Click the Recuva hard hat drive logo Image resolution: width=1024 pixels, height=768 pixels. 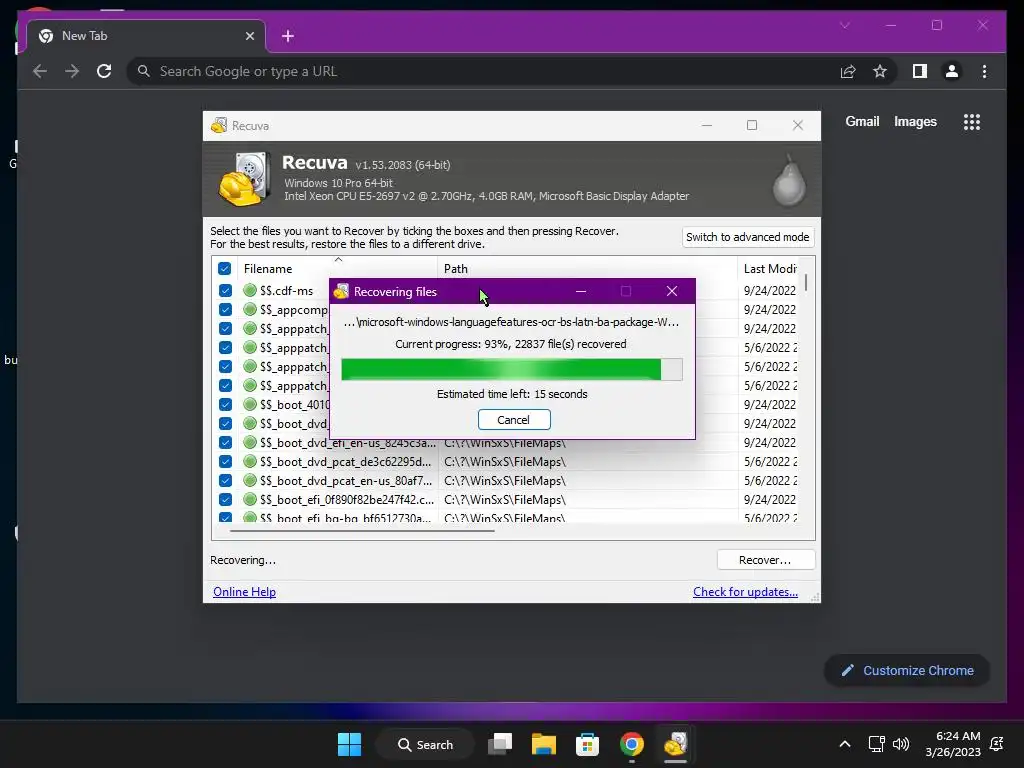tap(244, 179)
